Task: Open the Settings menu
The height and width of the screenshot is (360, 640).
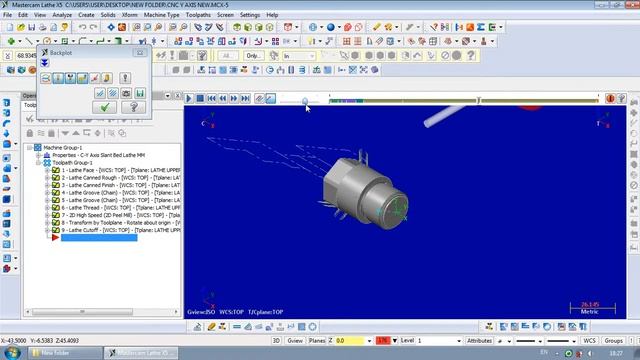Action: point(250,15)
